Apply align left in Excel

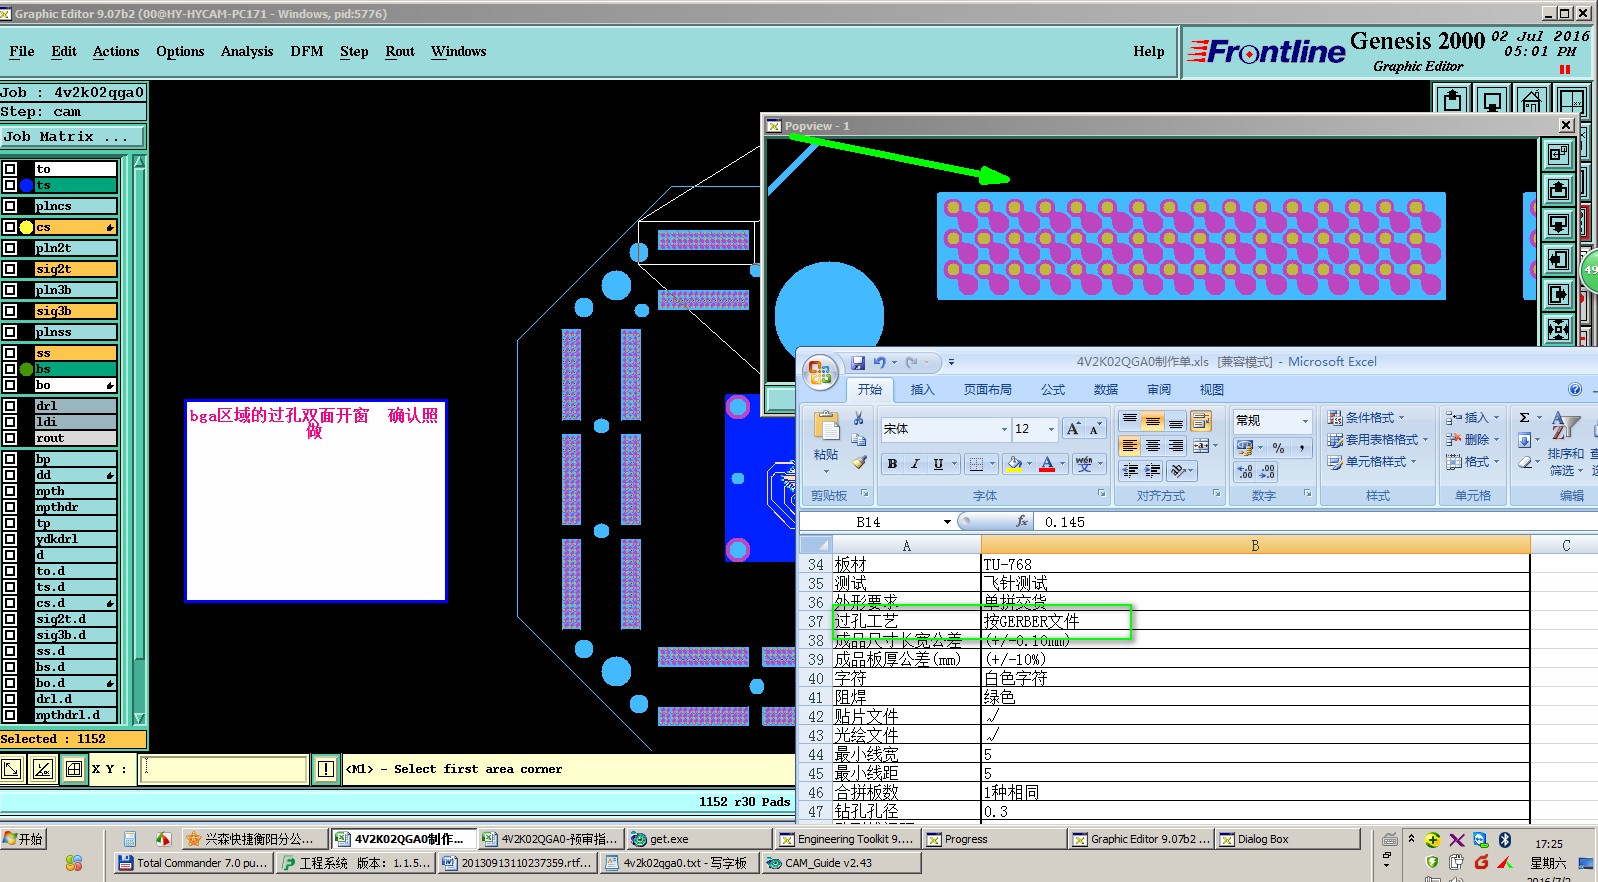1130,446
